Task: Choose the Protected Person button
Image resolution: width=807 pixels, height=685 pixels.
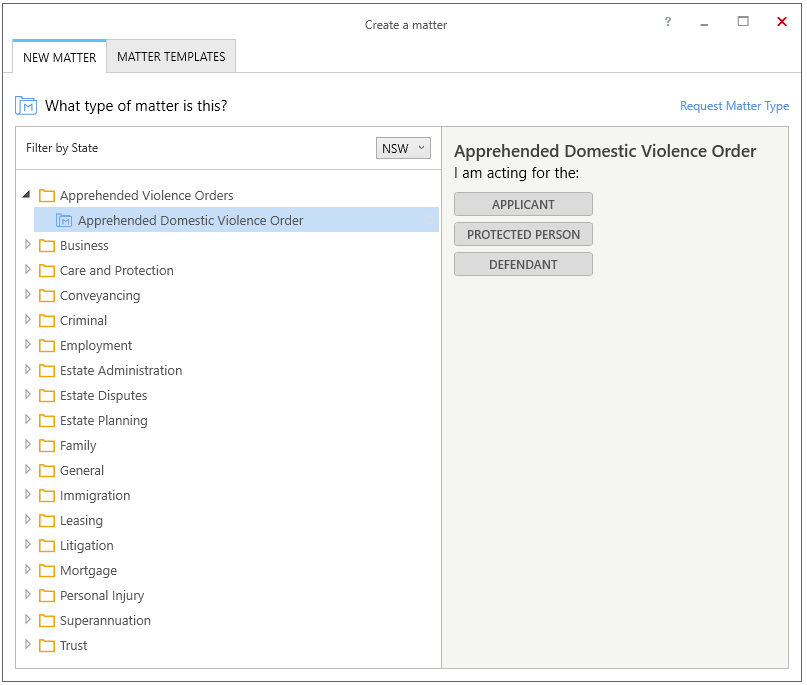Action: pos(523,234)
